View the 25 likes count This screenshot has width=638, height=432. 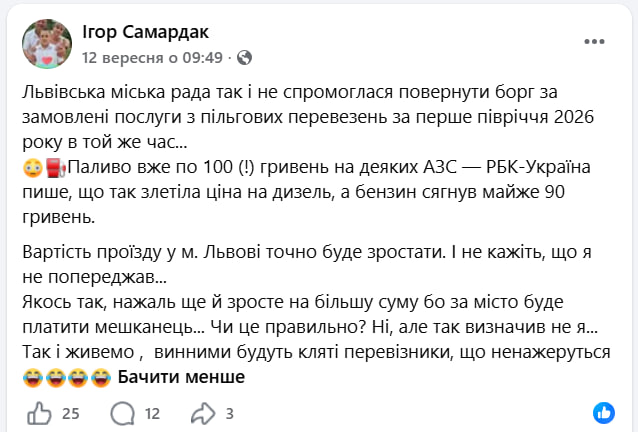click(x=70, y=414)
